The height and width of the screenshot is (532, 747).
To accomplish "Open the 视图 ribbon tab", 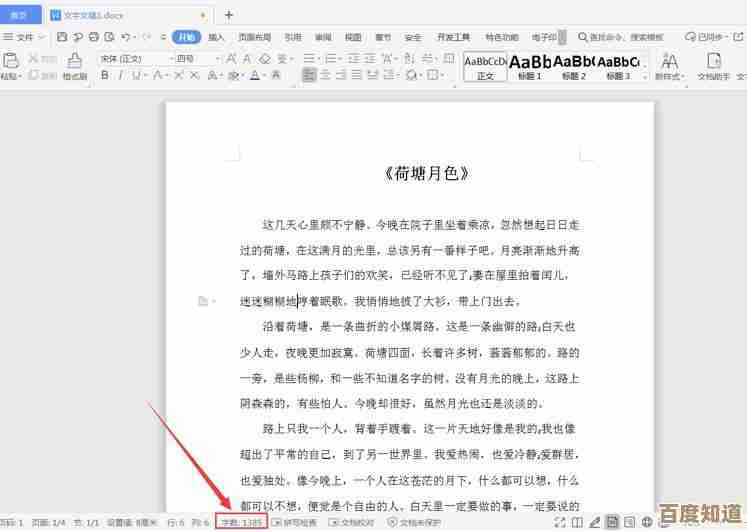I will [x=353, y=37].
